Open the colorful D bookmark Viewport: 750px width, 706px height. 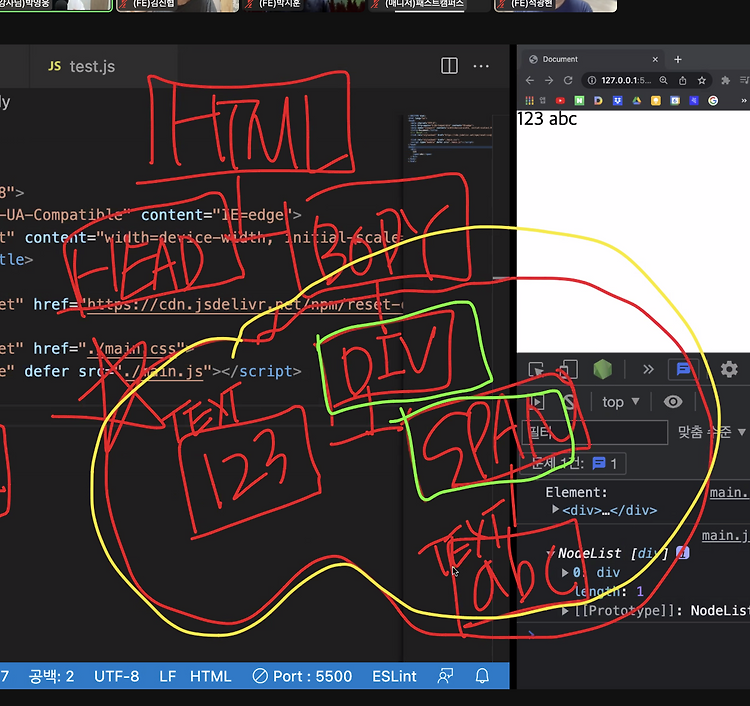click(x=598, y=100)
